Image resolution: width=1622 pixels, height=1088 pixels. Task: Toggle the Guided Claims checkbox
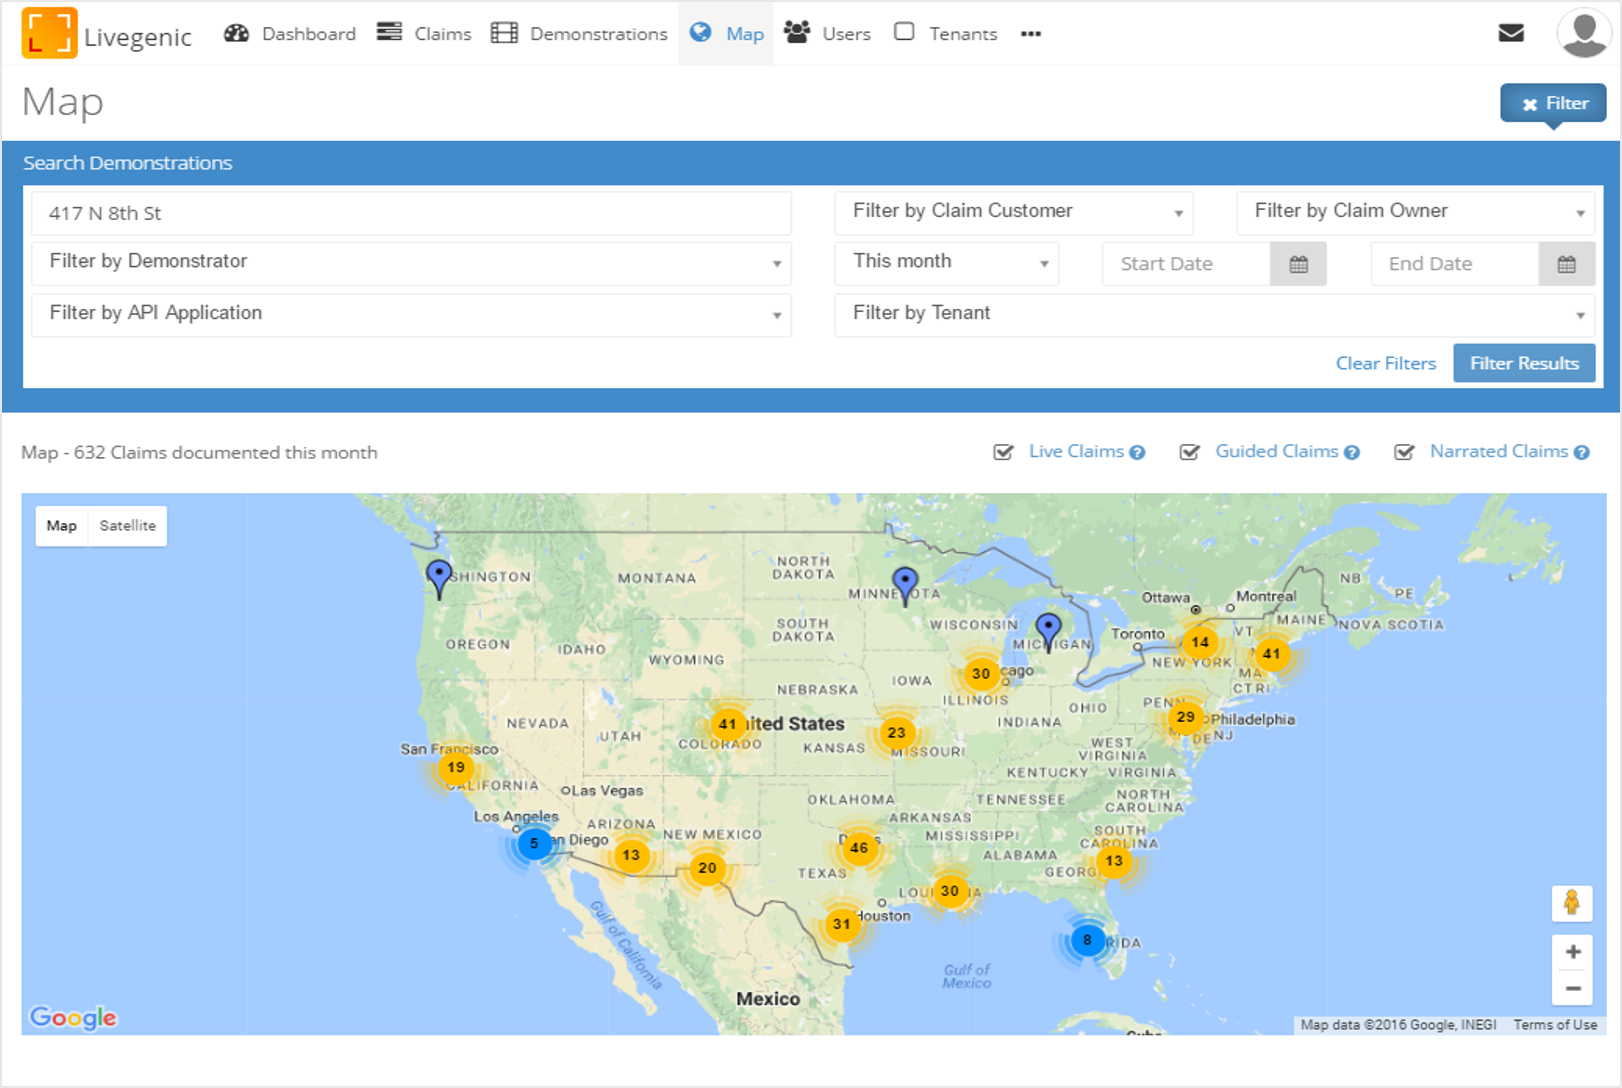click(1189, 452)
